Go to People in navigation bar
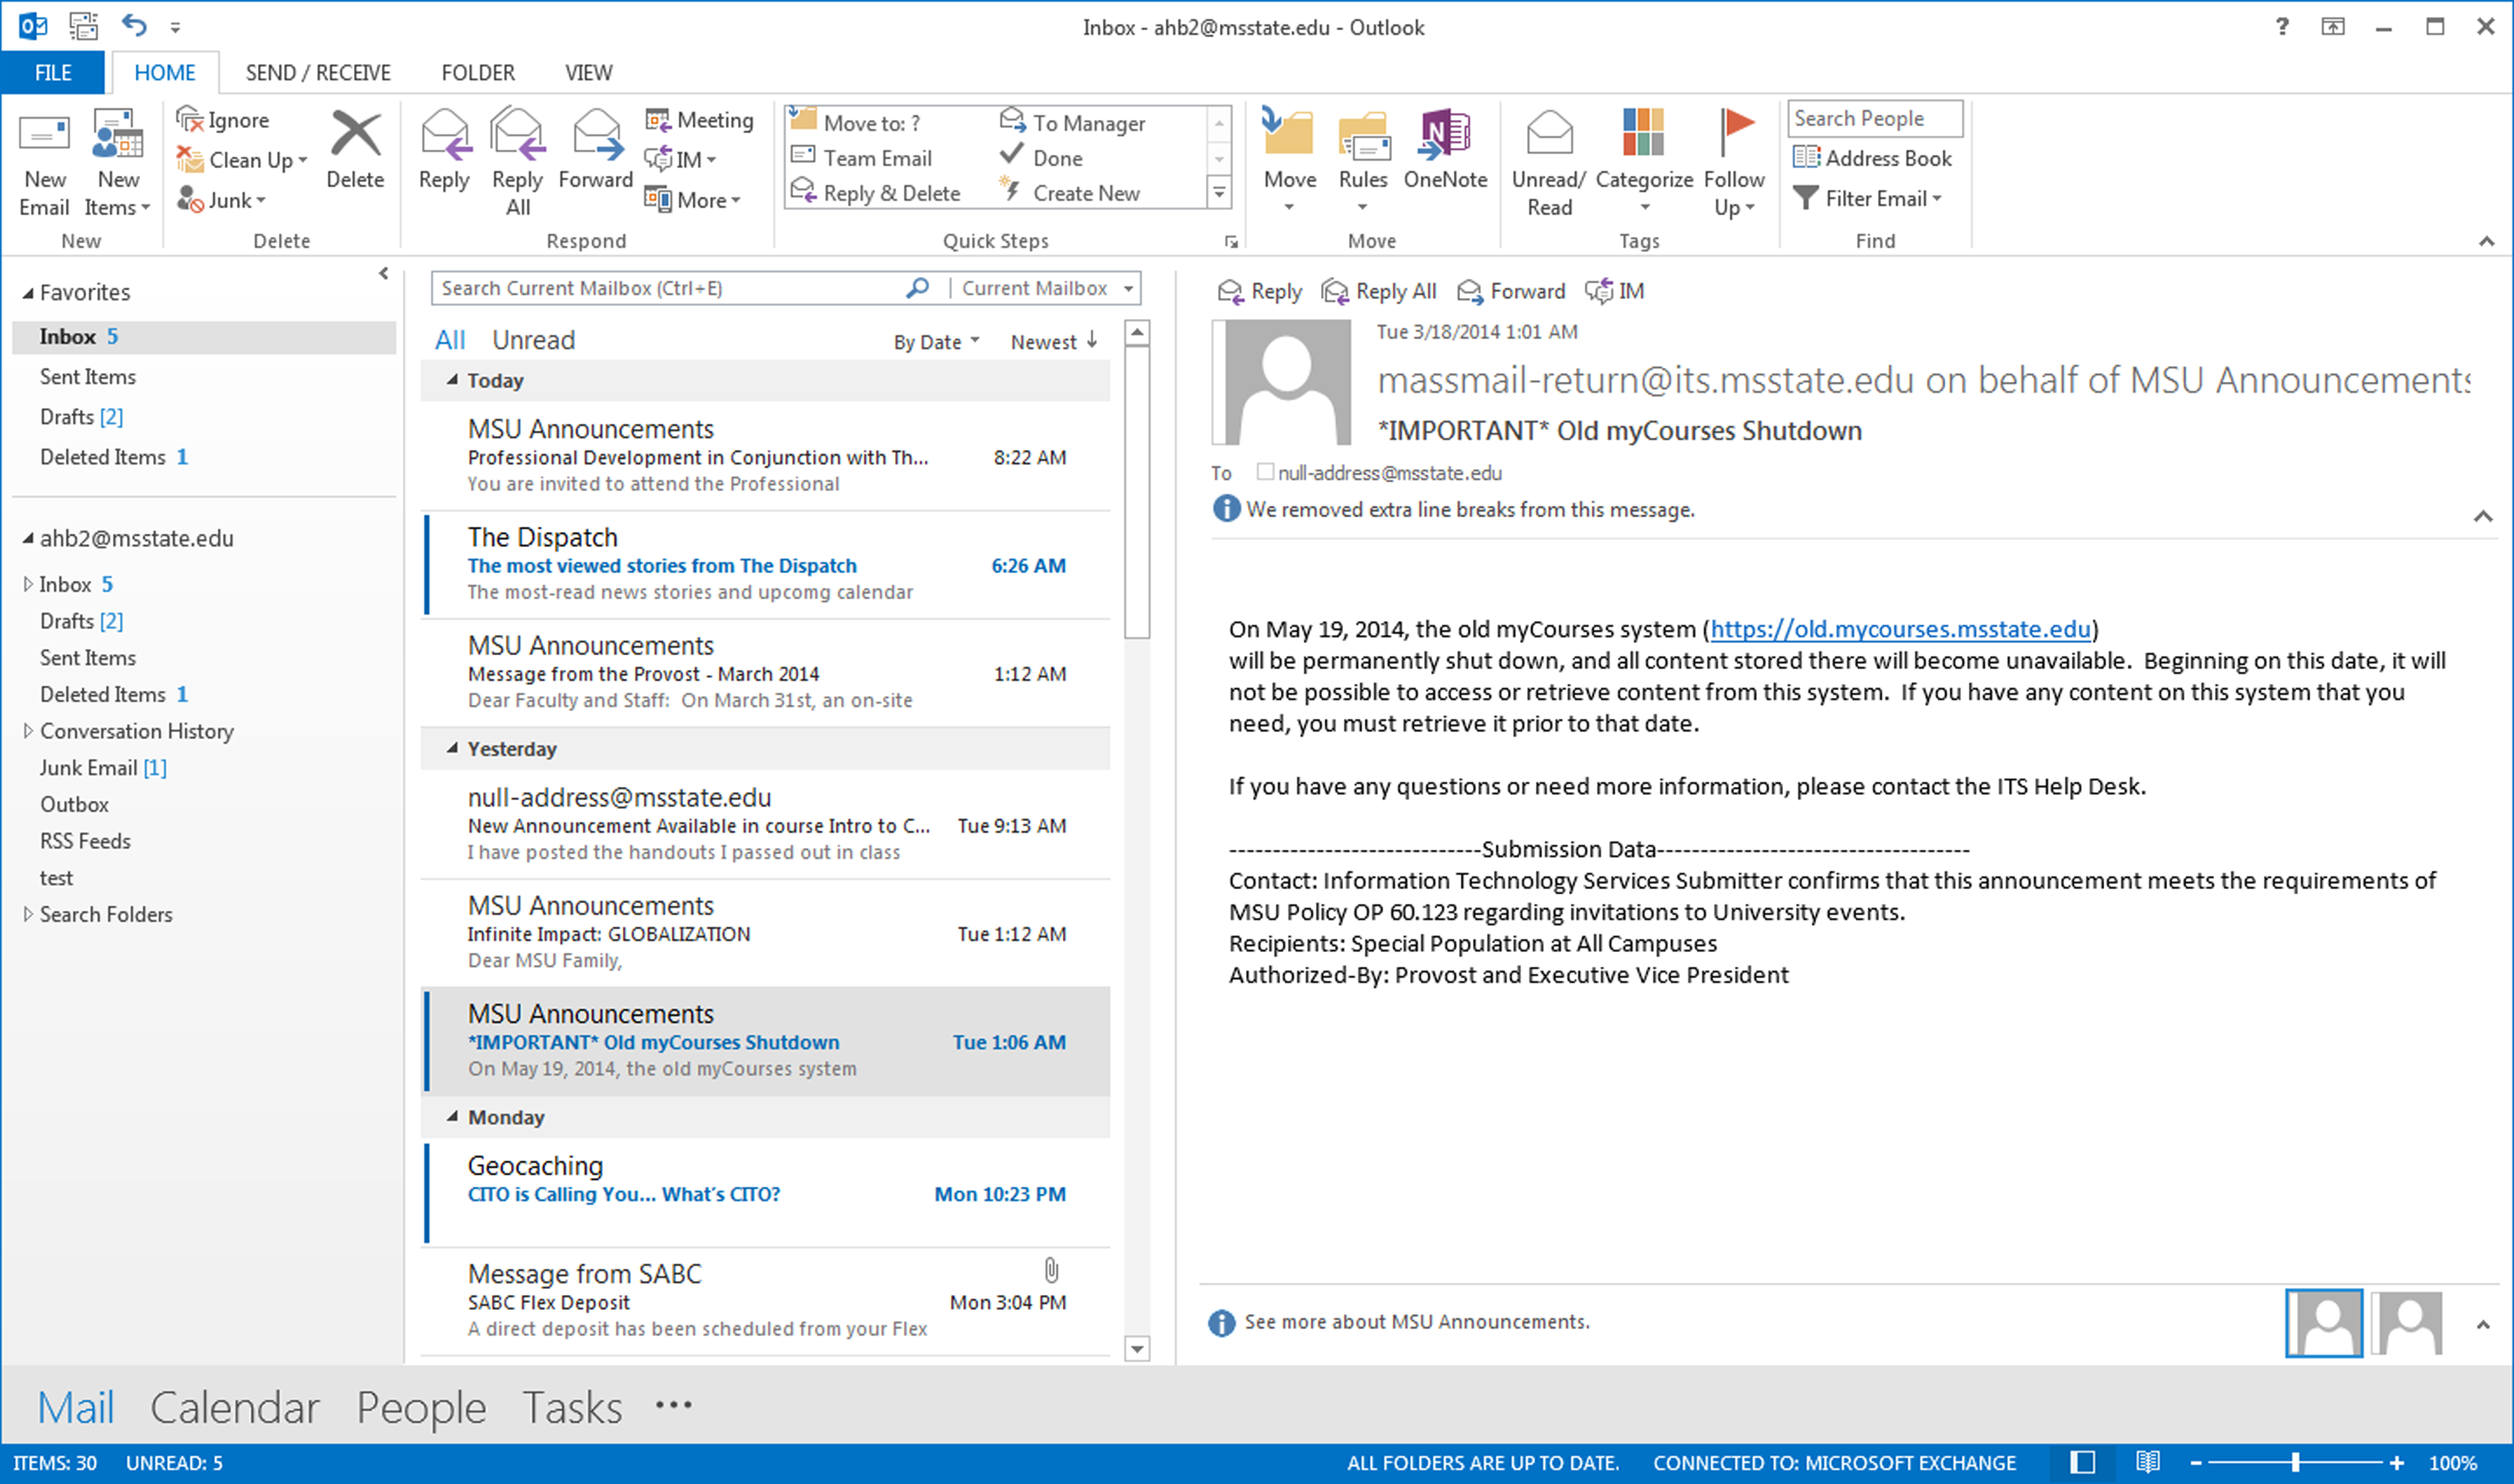Screen dimensions: 2514x1484 [421, 1407]
